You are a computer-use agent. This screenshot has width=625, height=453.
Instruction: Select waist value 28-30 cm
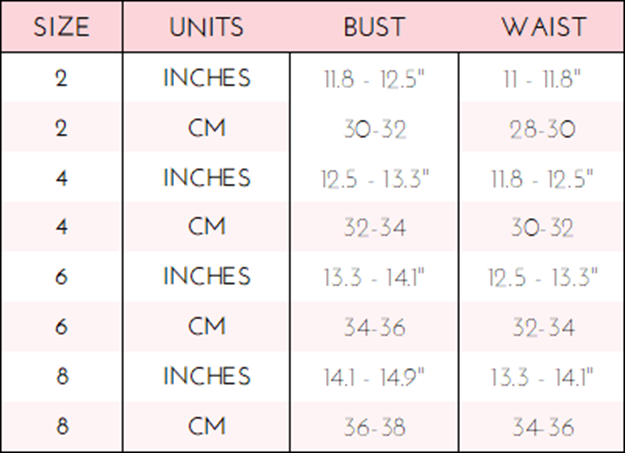point(542,130)
